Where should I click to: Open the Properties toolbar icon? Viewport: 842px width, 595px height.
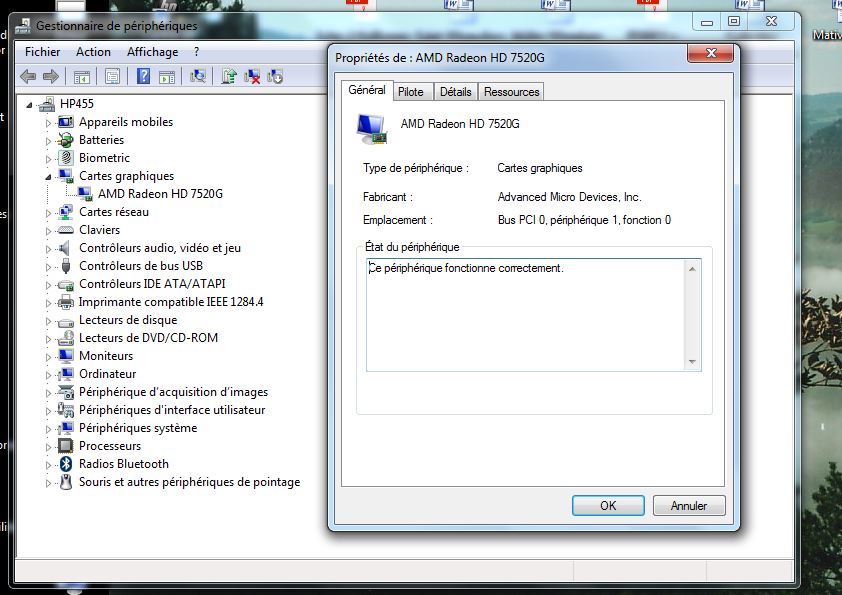tap(112, 76)
